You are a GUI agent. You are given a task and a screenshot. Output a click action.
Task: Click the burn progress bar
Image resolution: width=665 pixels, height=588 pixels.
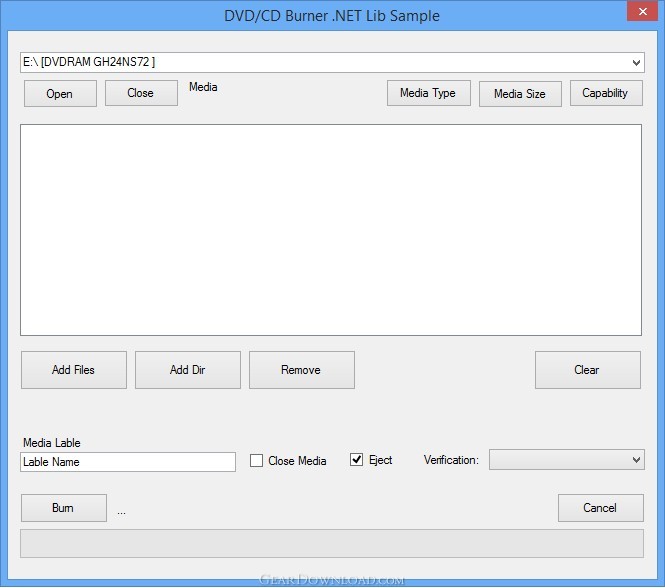[332, 543]
